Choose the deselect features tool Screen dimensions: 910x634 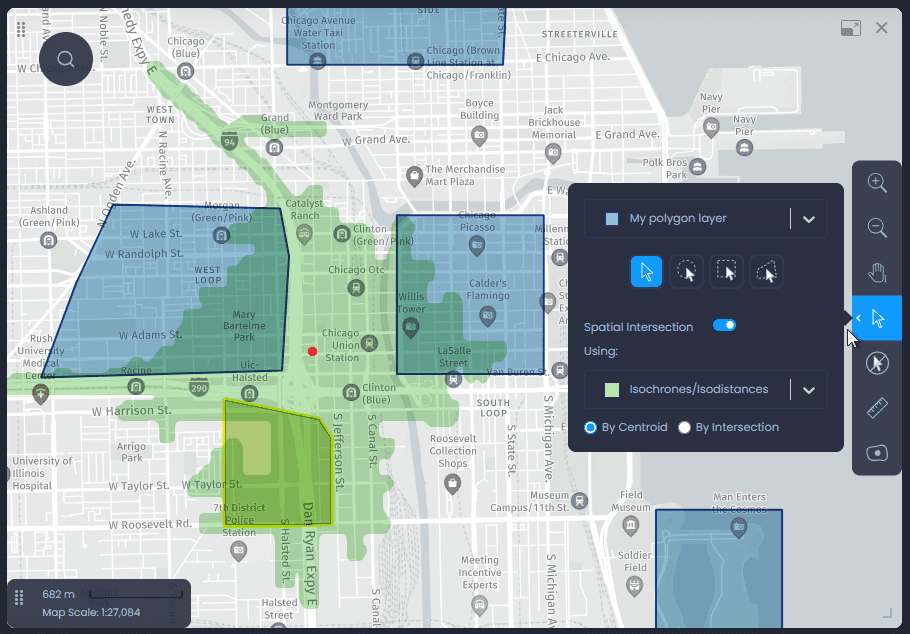(876, 363)
